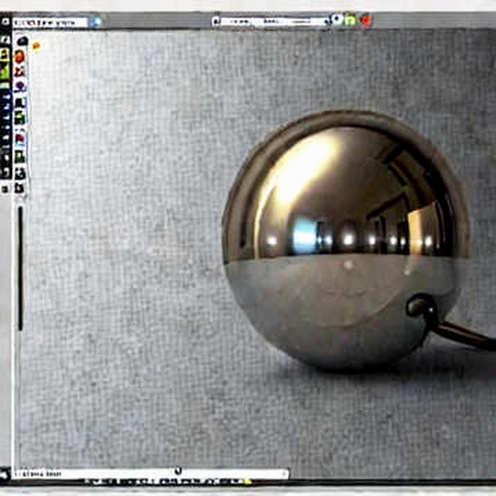Screen dimensions: 496x496
Task: Select the purple circle tool icon
Action: click(x=21, y=87)
